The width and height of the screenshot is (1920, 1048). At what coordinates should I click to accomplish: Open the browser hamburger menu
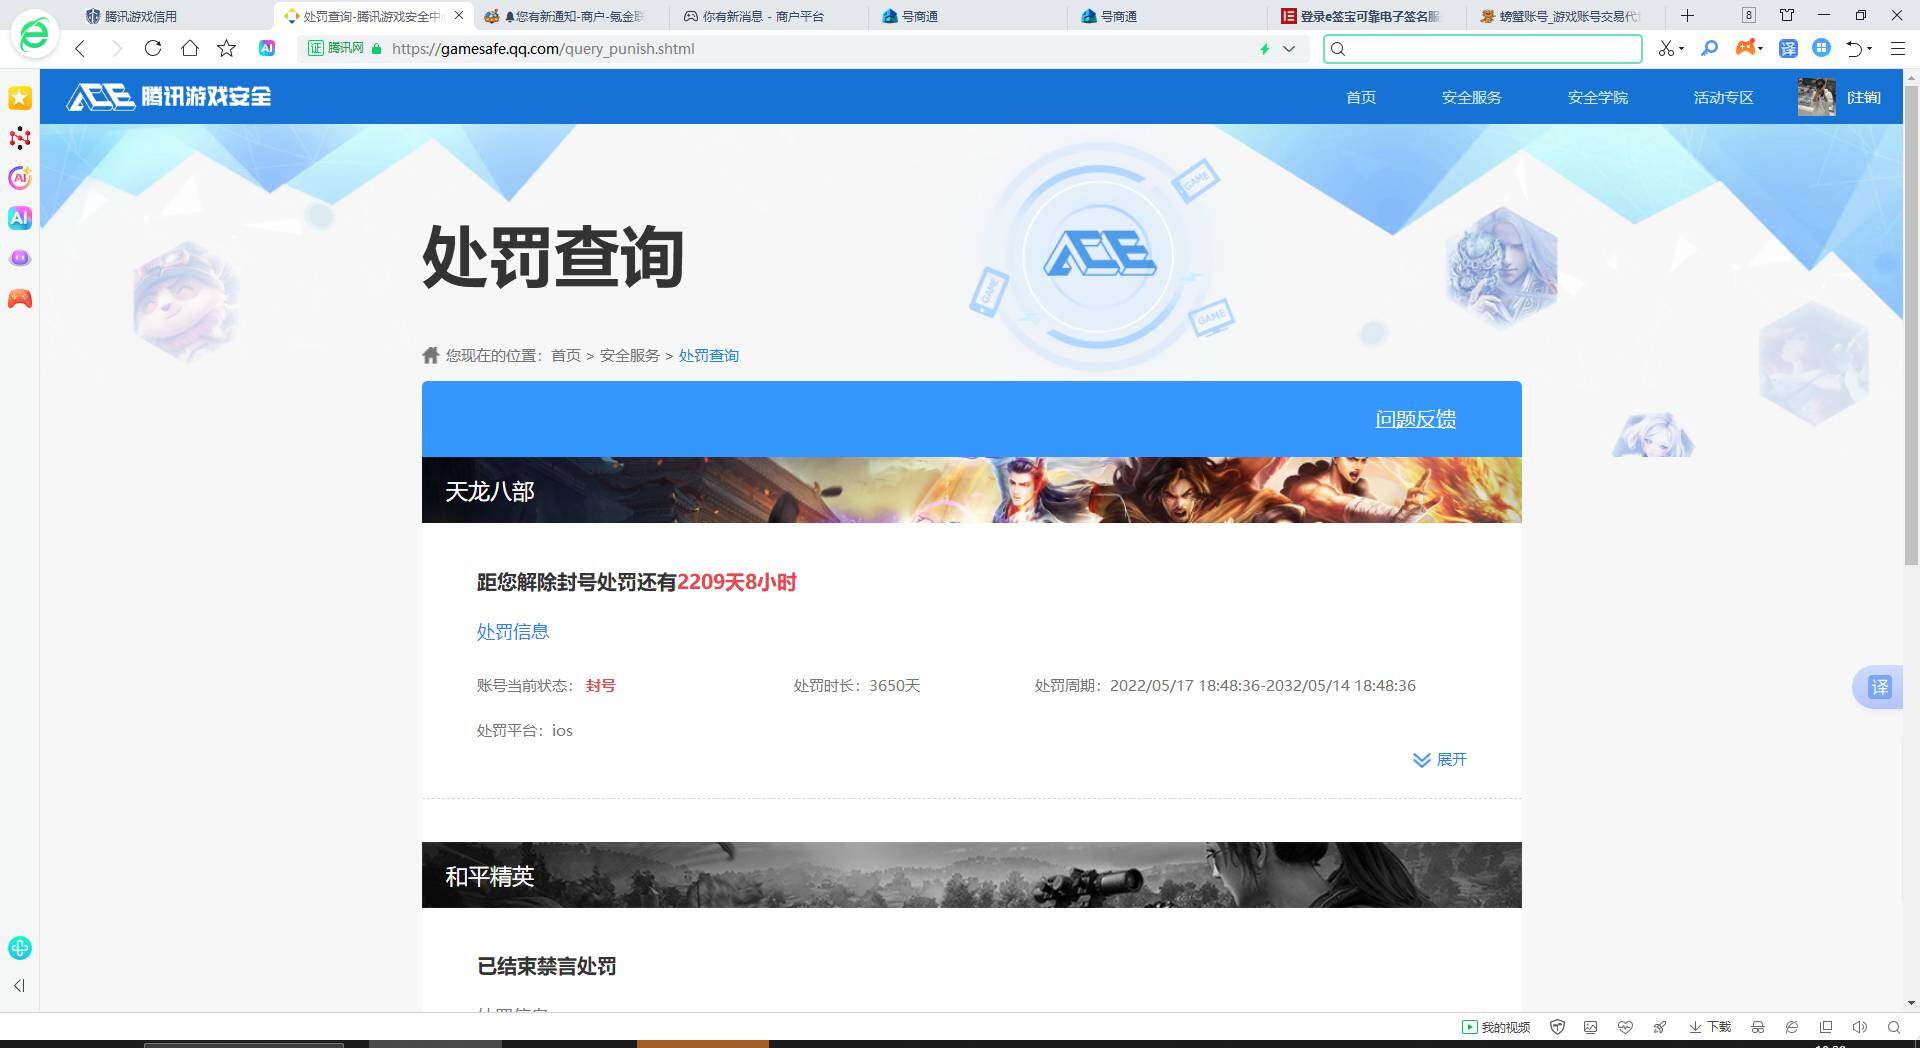click(1898, 48)
